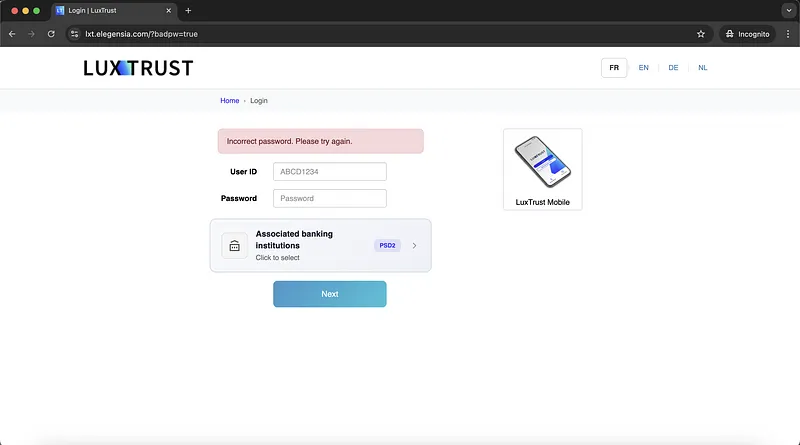Click the PSD2 badge
The image size is (800, 445).
[x=387, y=245]
